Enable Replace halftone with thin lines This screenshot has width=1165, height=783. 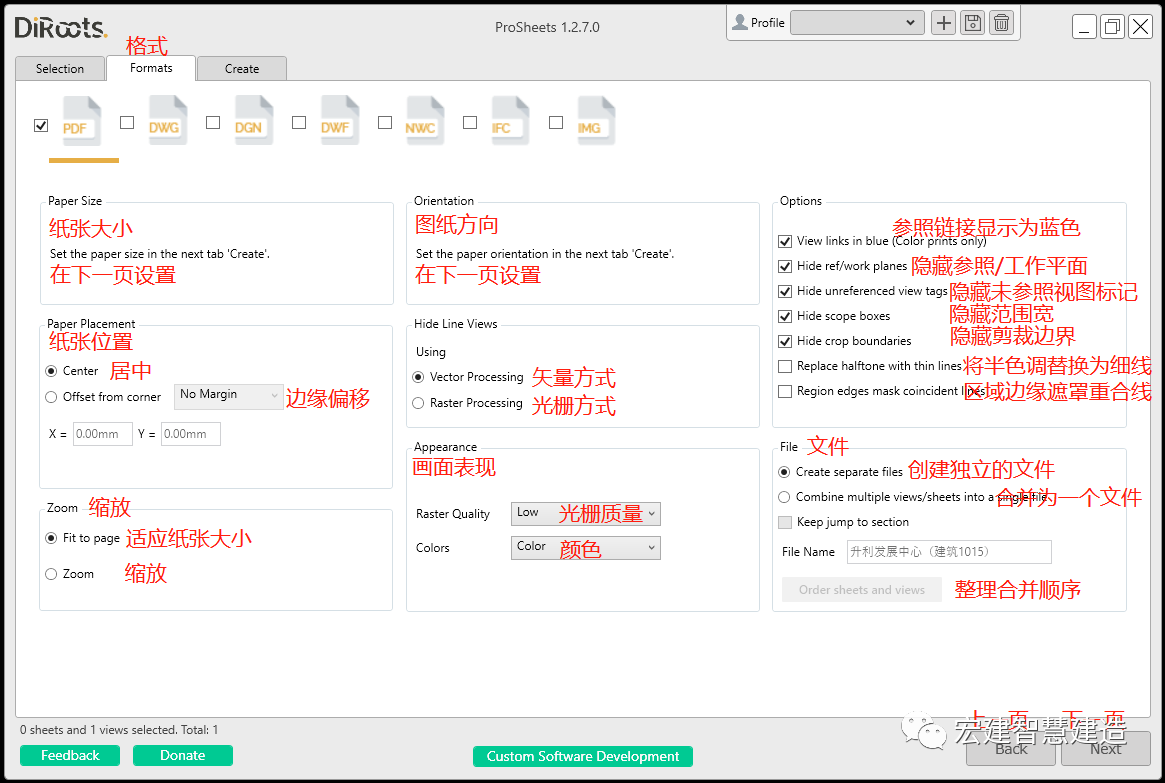point(785,366)
